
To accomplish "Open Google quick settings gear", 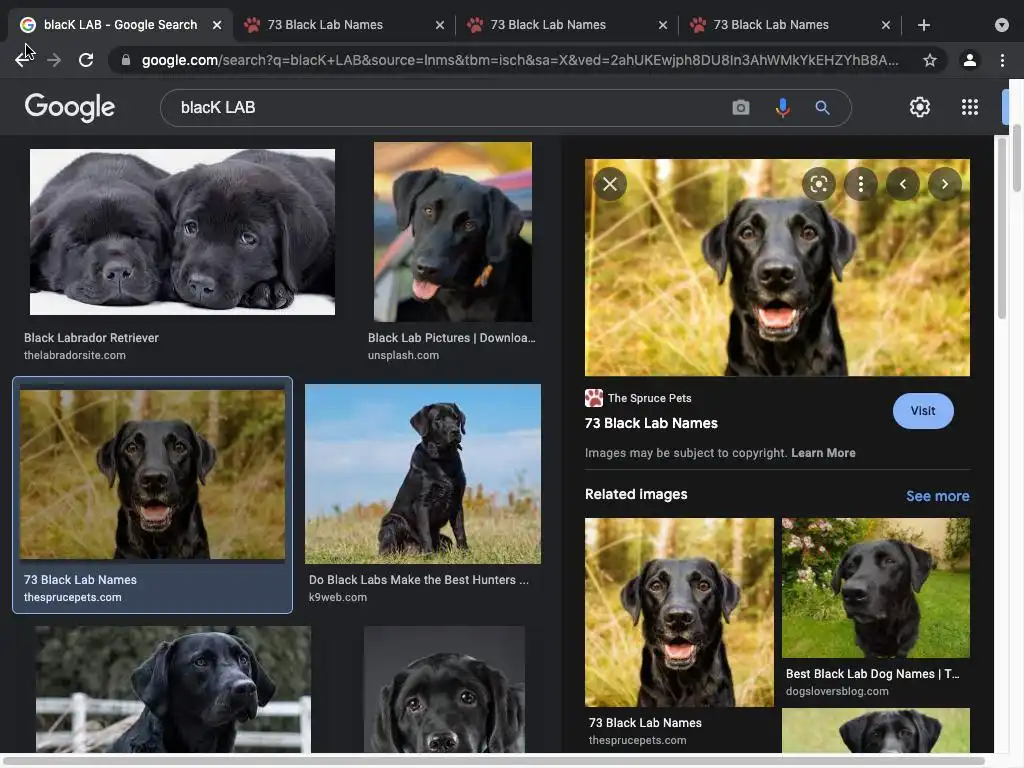I will point(920,107).
